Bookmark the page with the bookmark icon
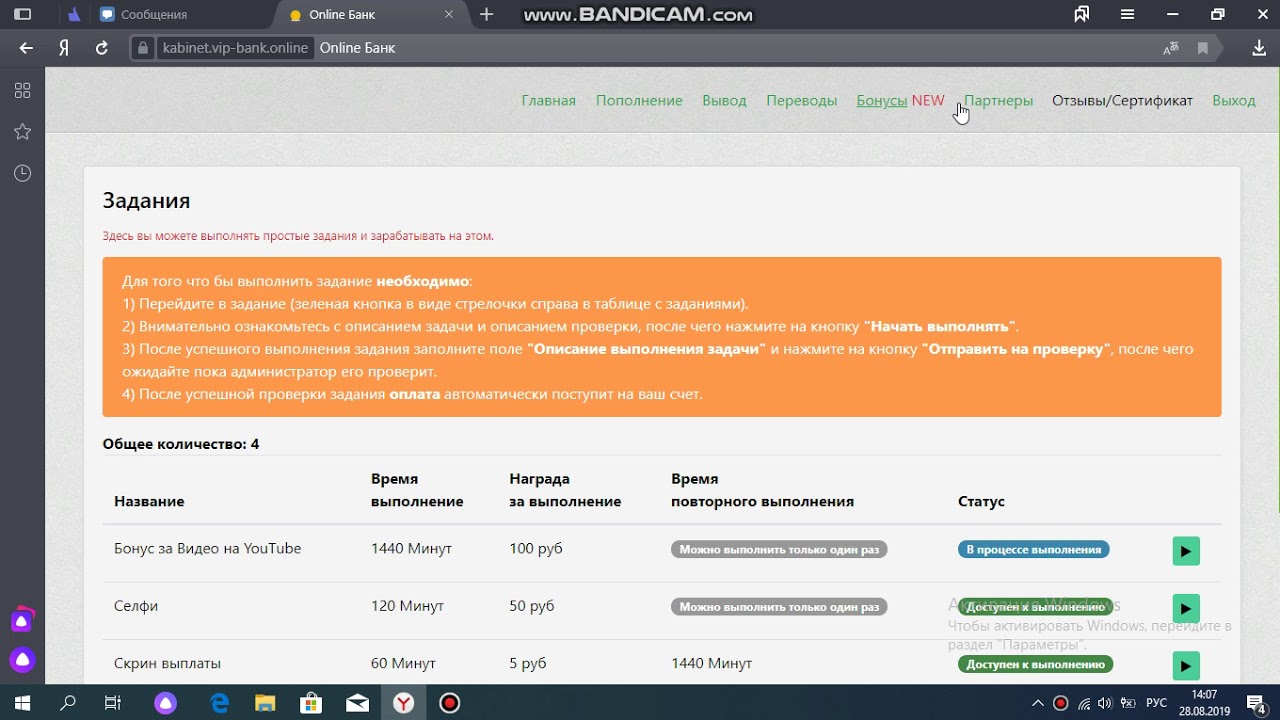Image resolution: width=1280 pixels, height=720 pixels. (x=1203, y=48)
